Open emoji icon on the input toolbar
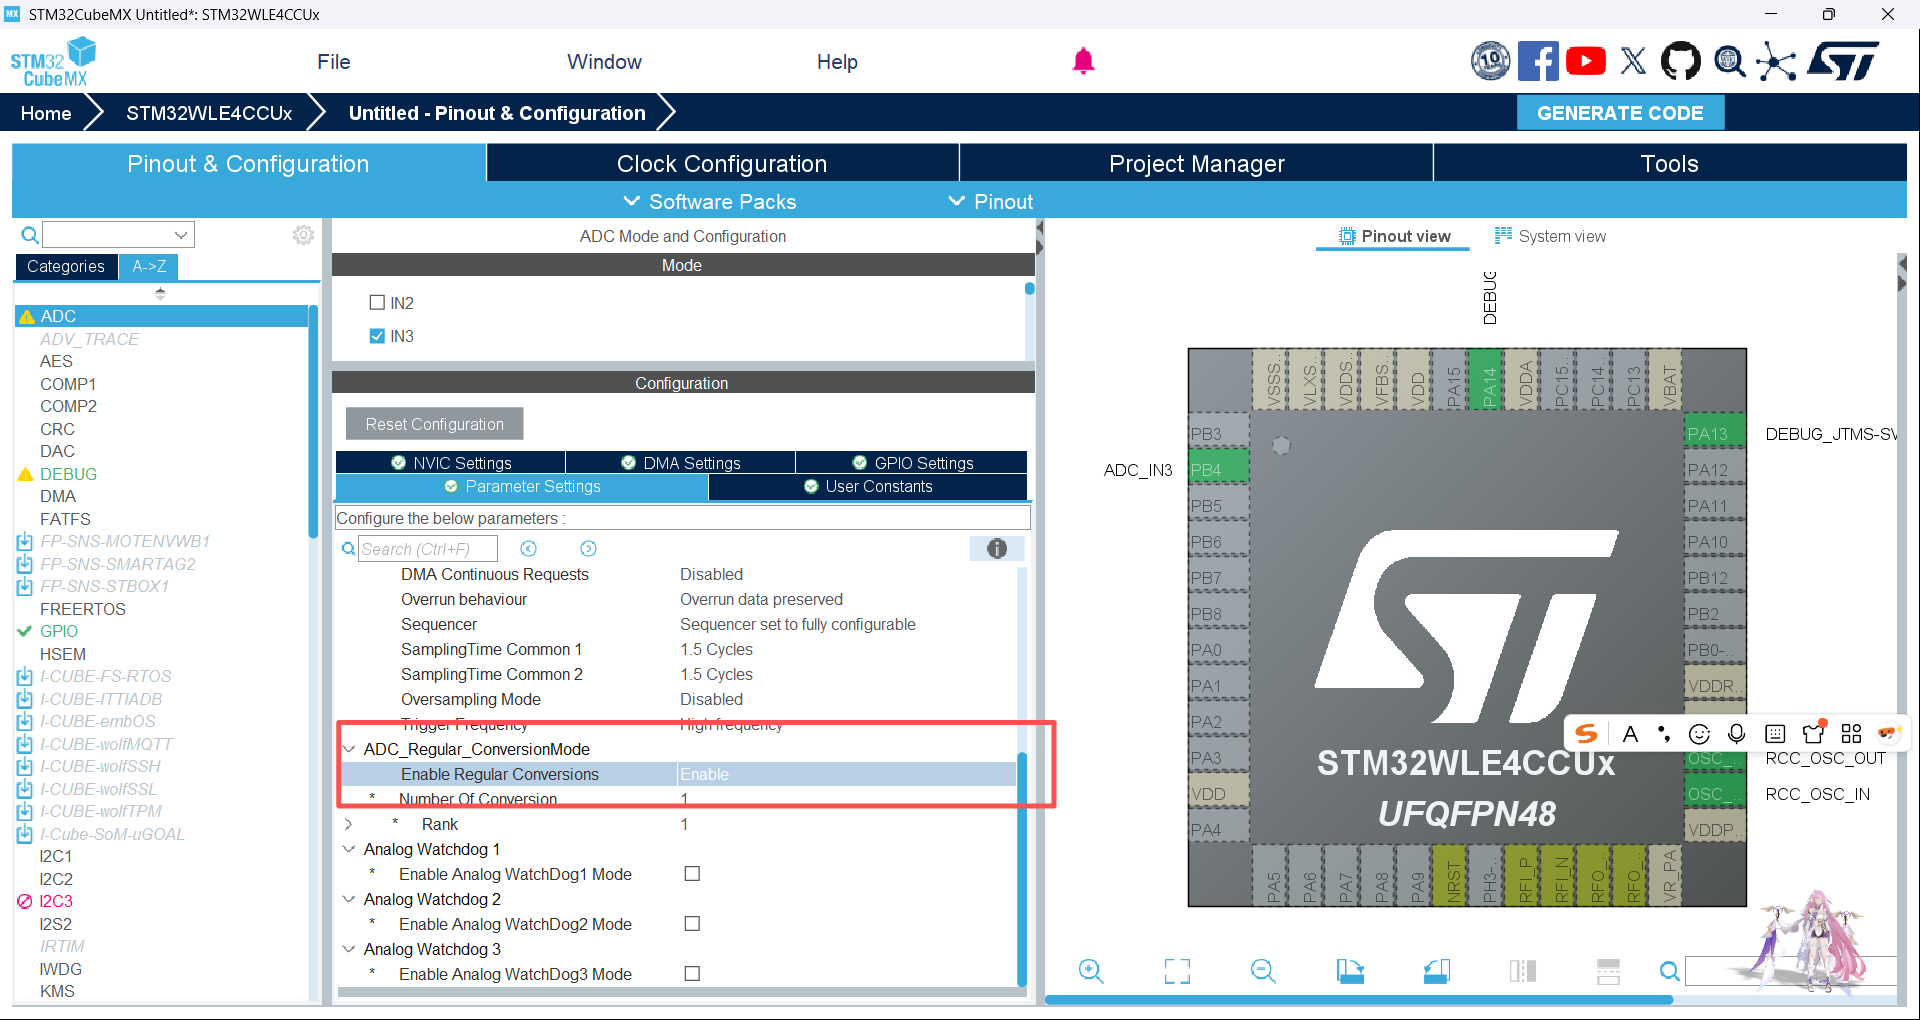 (x=1699, y=734)
